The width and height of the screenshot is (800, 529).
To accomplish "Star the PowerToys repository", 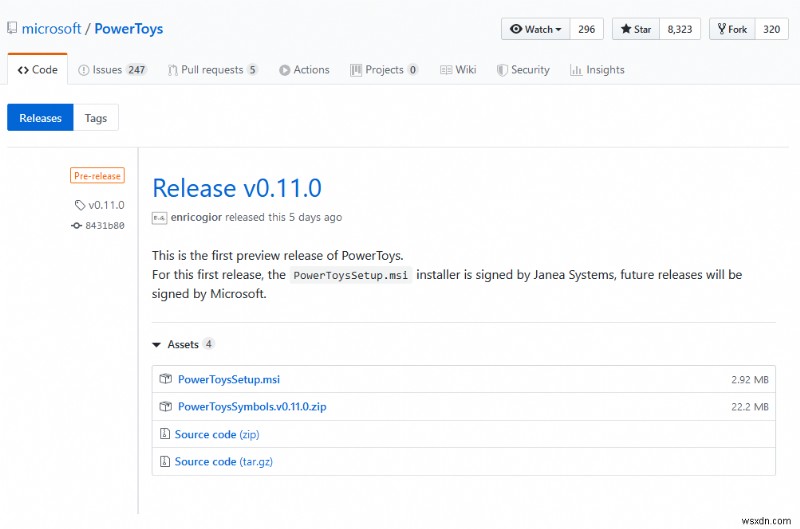I will coord(636,29).
